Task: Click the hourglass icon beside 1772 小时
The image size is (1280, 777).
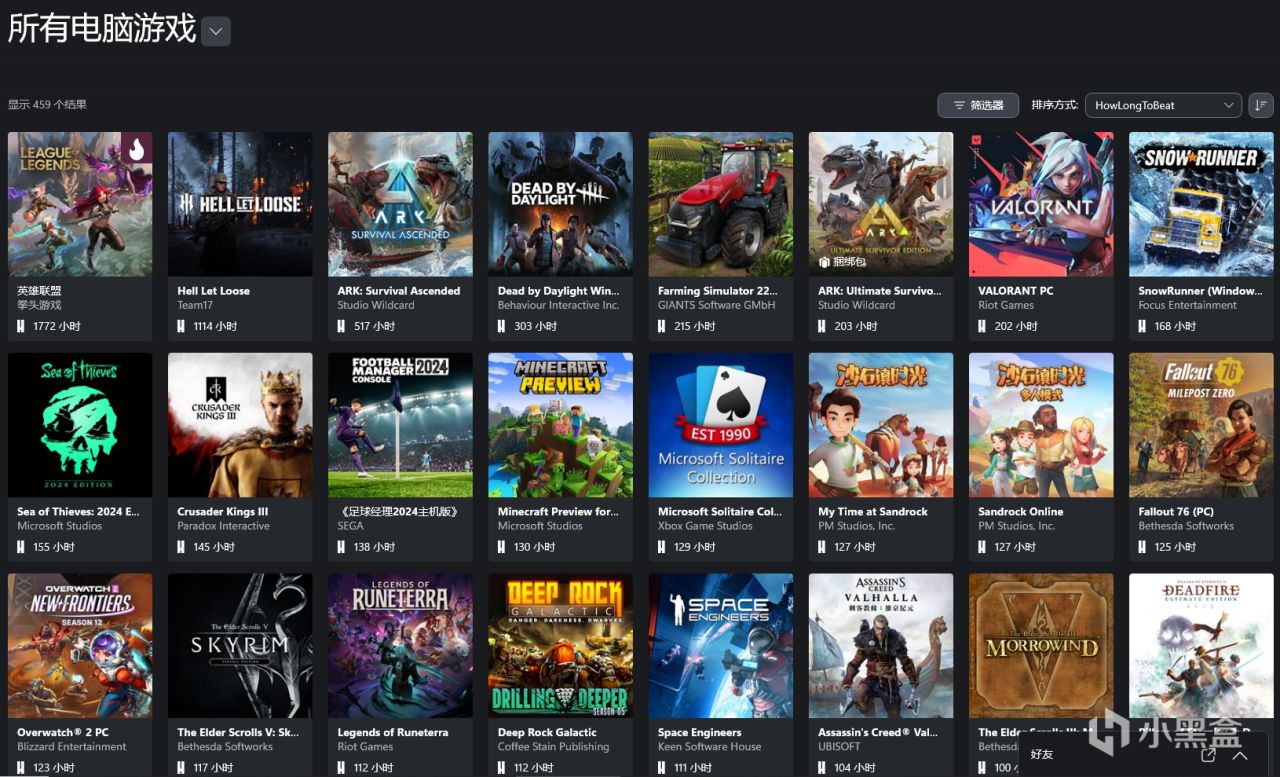Action: pyautogui.click(x=21, y=326)
